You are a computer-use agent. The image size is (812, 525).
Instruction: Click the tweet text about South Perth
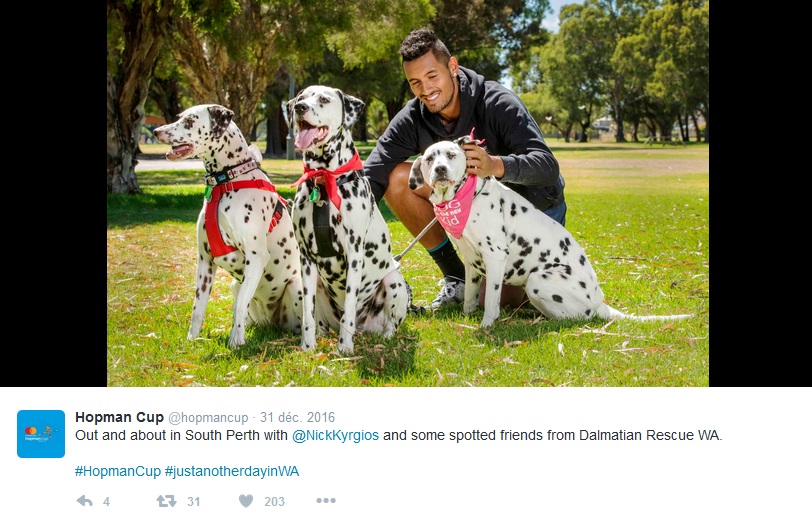[x=398, y=435]
